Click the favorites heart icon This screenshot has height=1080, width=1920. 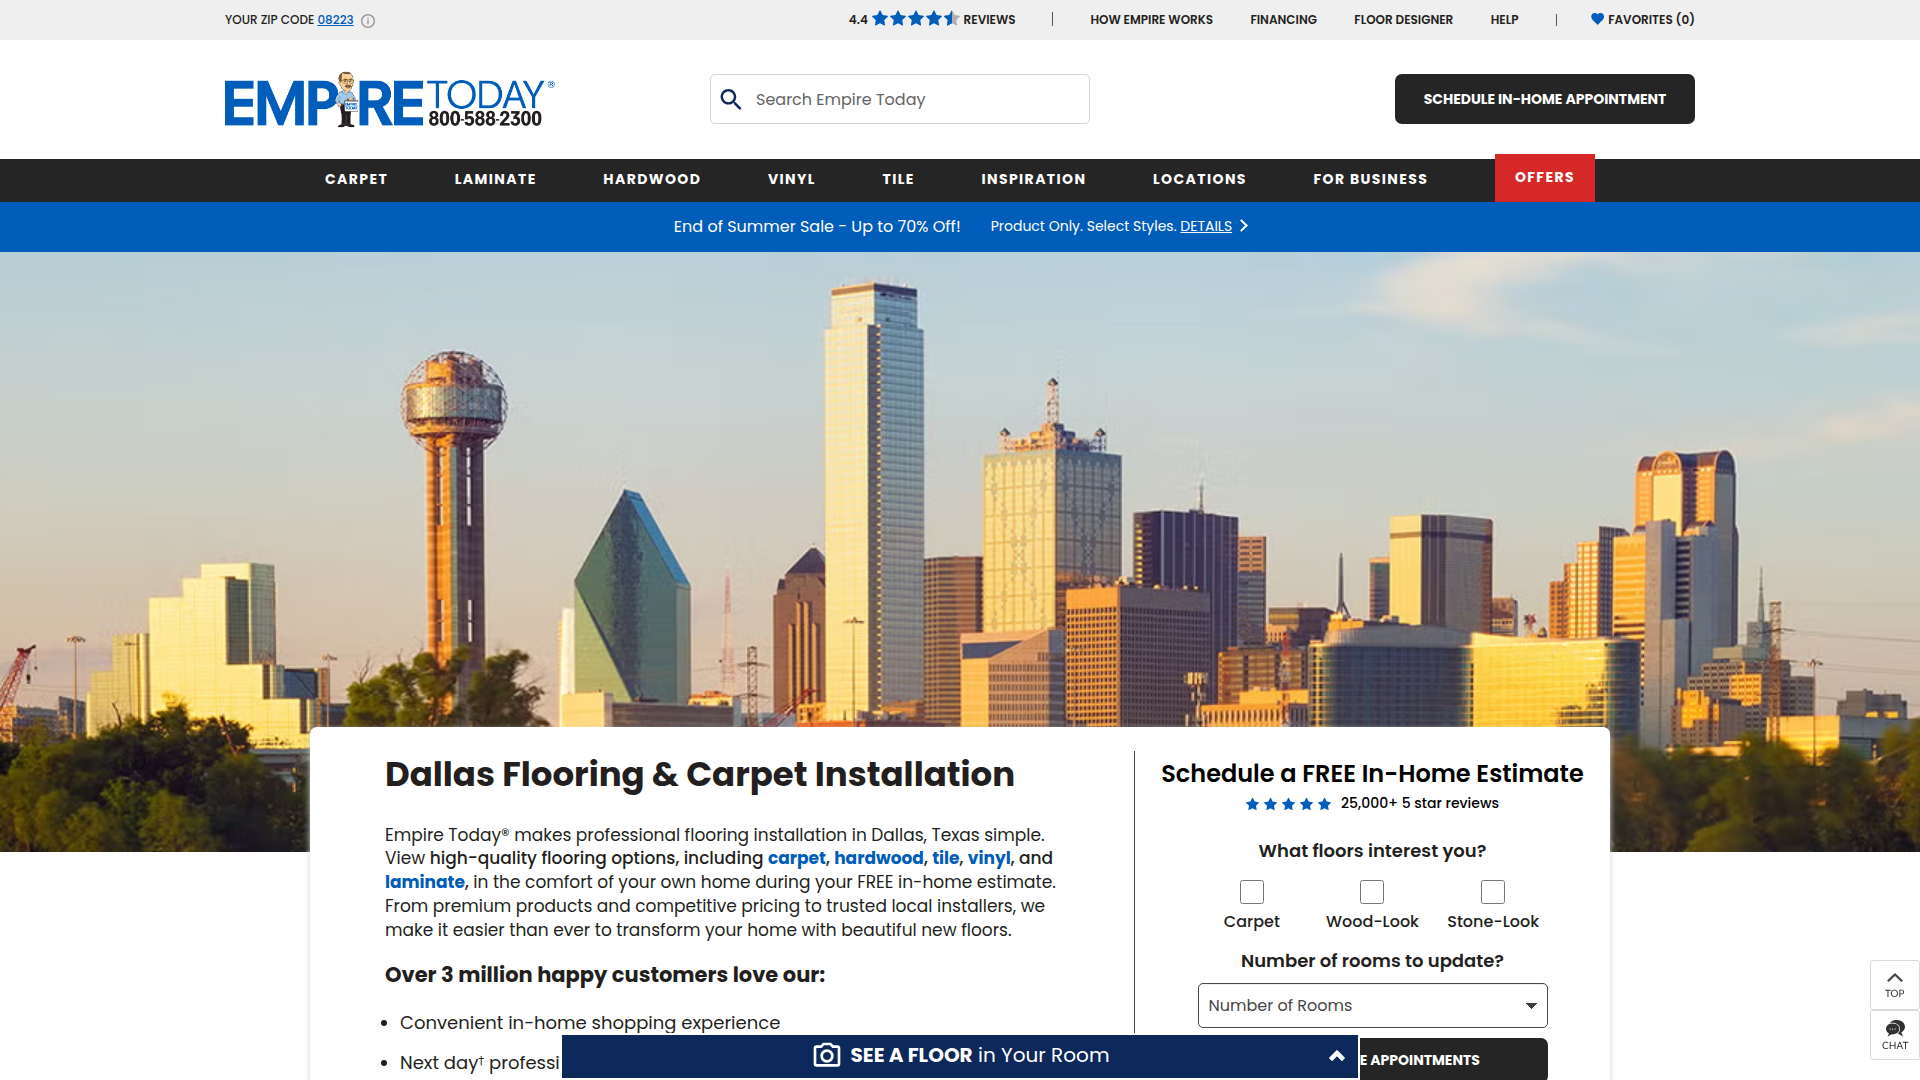tap(1597, 19)
